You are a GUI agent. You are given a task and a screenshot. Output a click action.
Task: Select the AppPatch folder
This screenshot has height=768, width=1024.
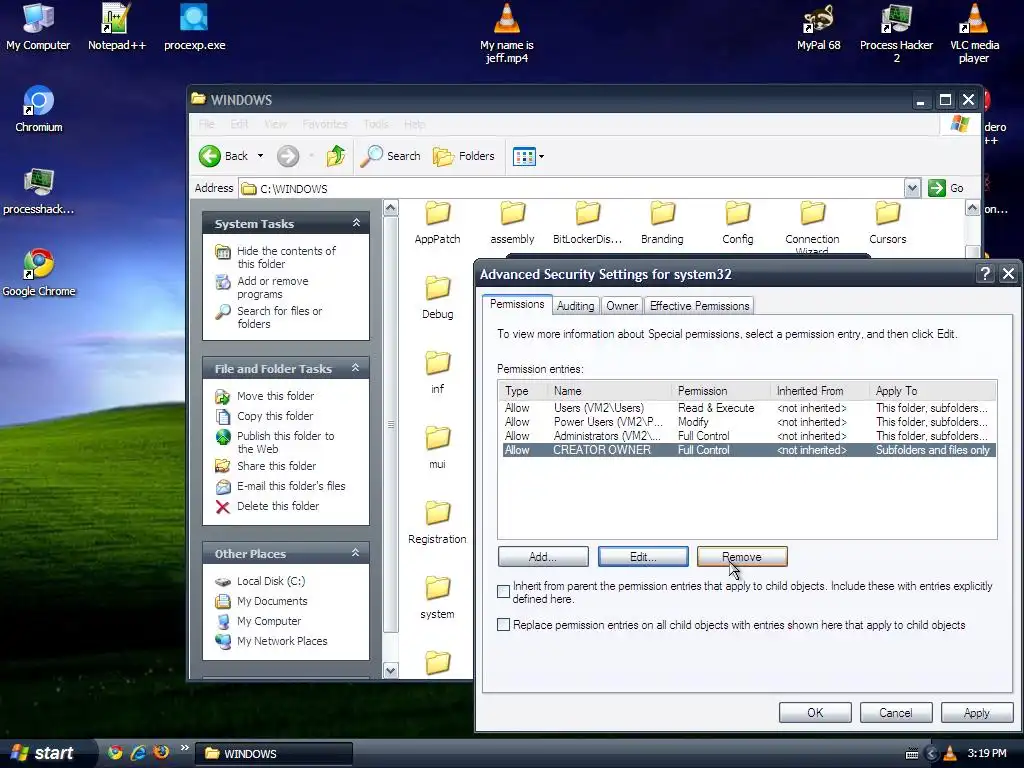click(x=437, y=223)
